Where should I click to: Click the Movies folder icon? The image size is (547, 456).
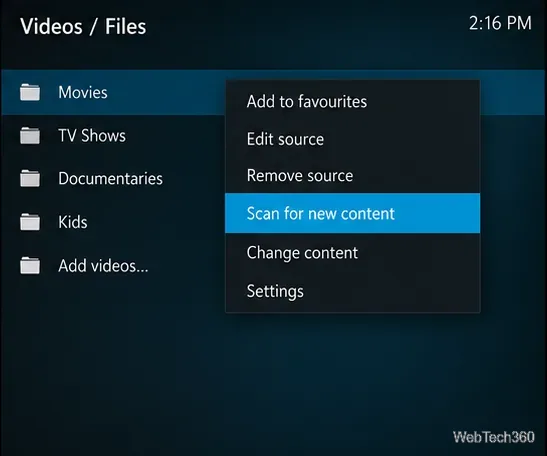[x=30, y=92]
